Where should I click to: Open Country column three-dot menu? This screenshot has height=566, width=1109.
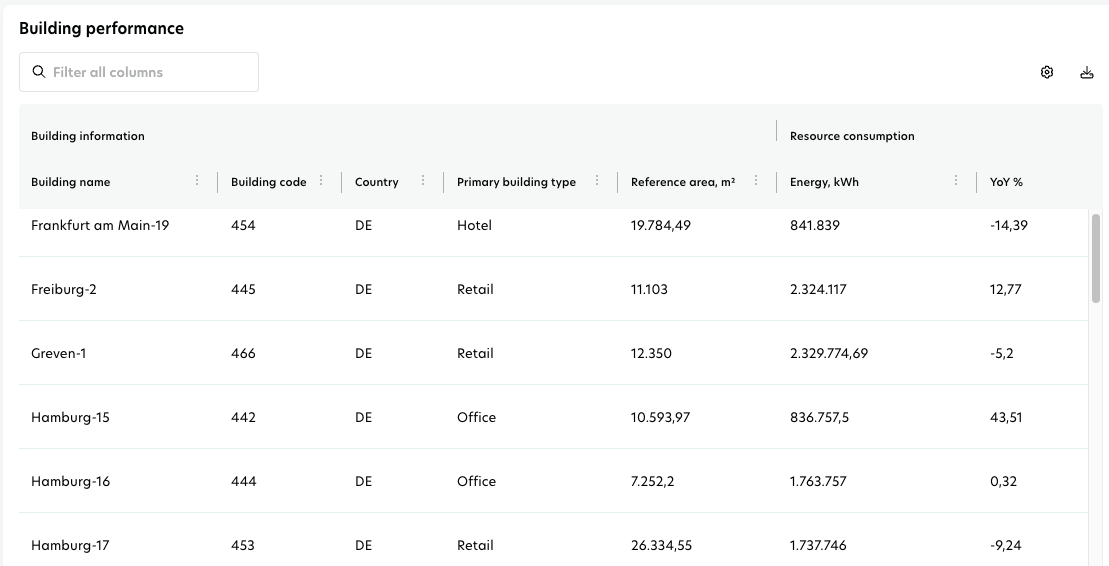point(423,181)
